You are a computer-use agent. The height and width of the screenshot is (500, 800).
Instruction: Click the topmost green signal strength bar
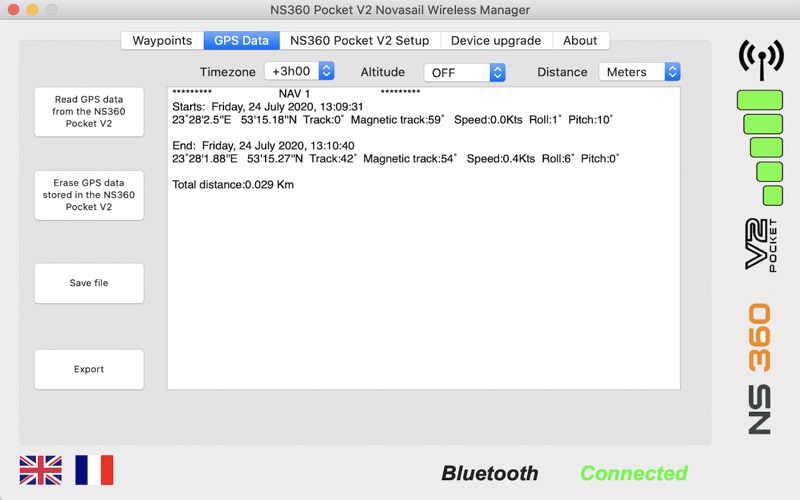(760, 100)
